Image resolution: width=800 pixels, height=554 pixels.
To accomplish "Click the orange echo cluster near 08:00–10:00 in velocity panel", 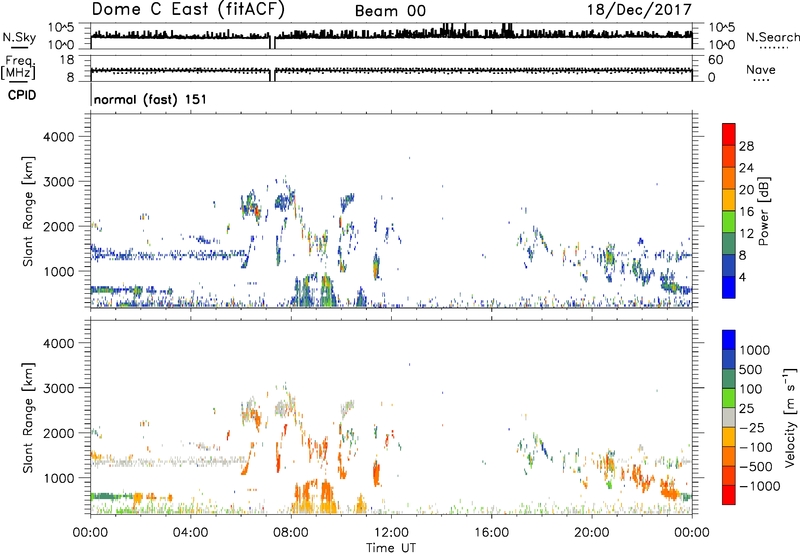I will (x=314, y=496).
